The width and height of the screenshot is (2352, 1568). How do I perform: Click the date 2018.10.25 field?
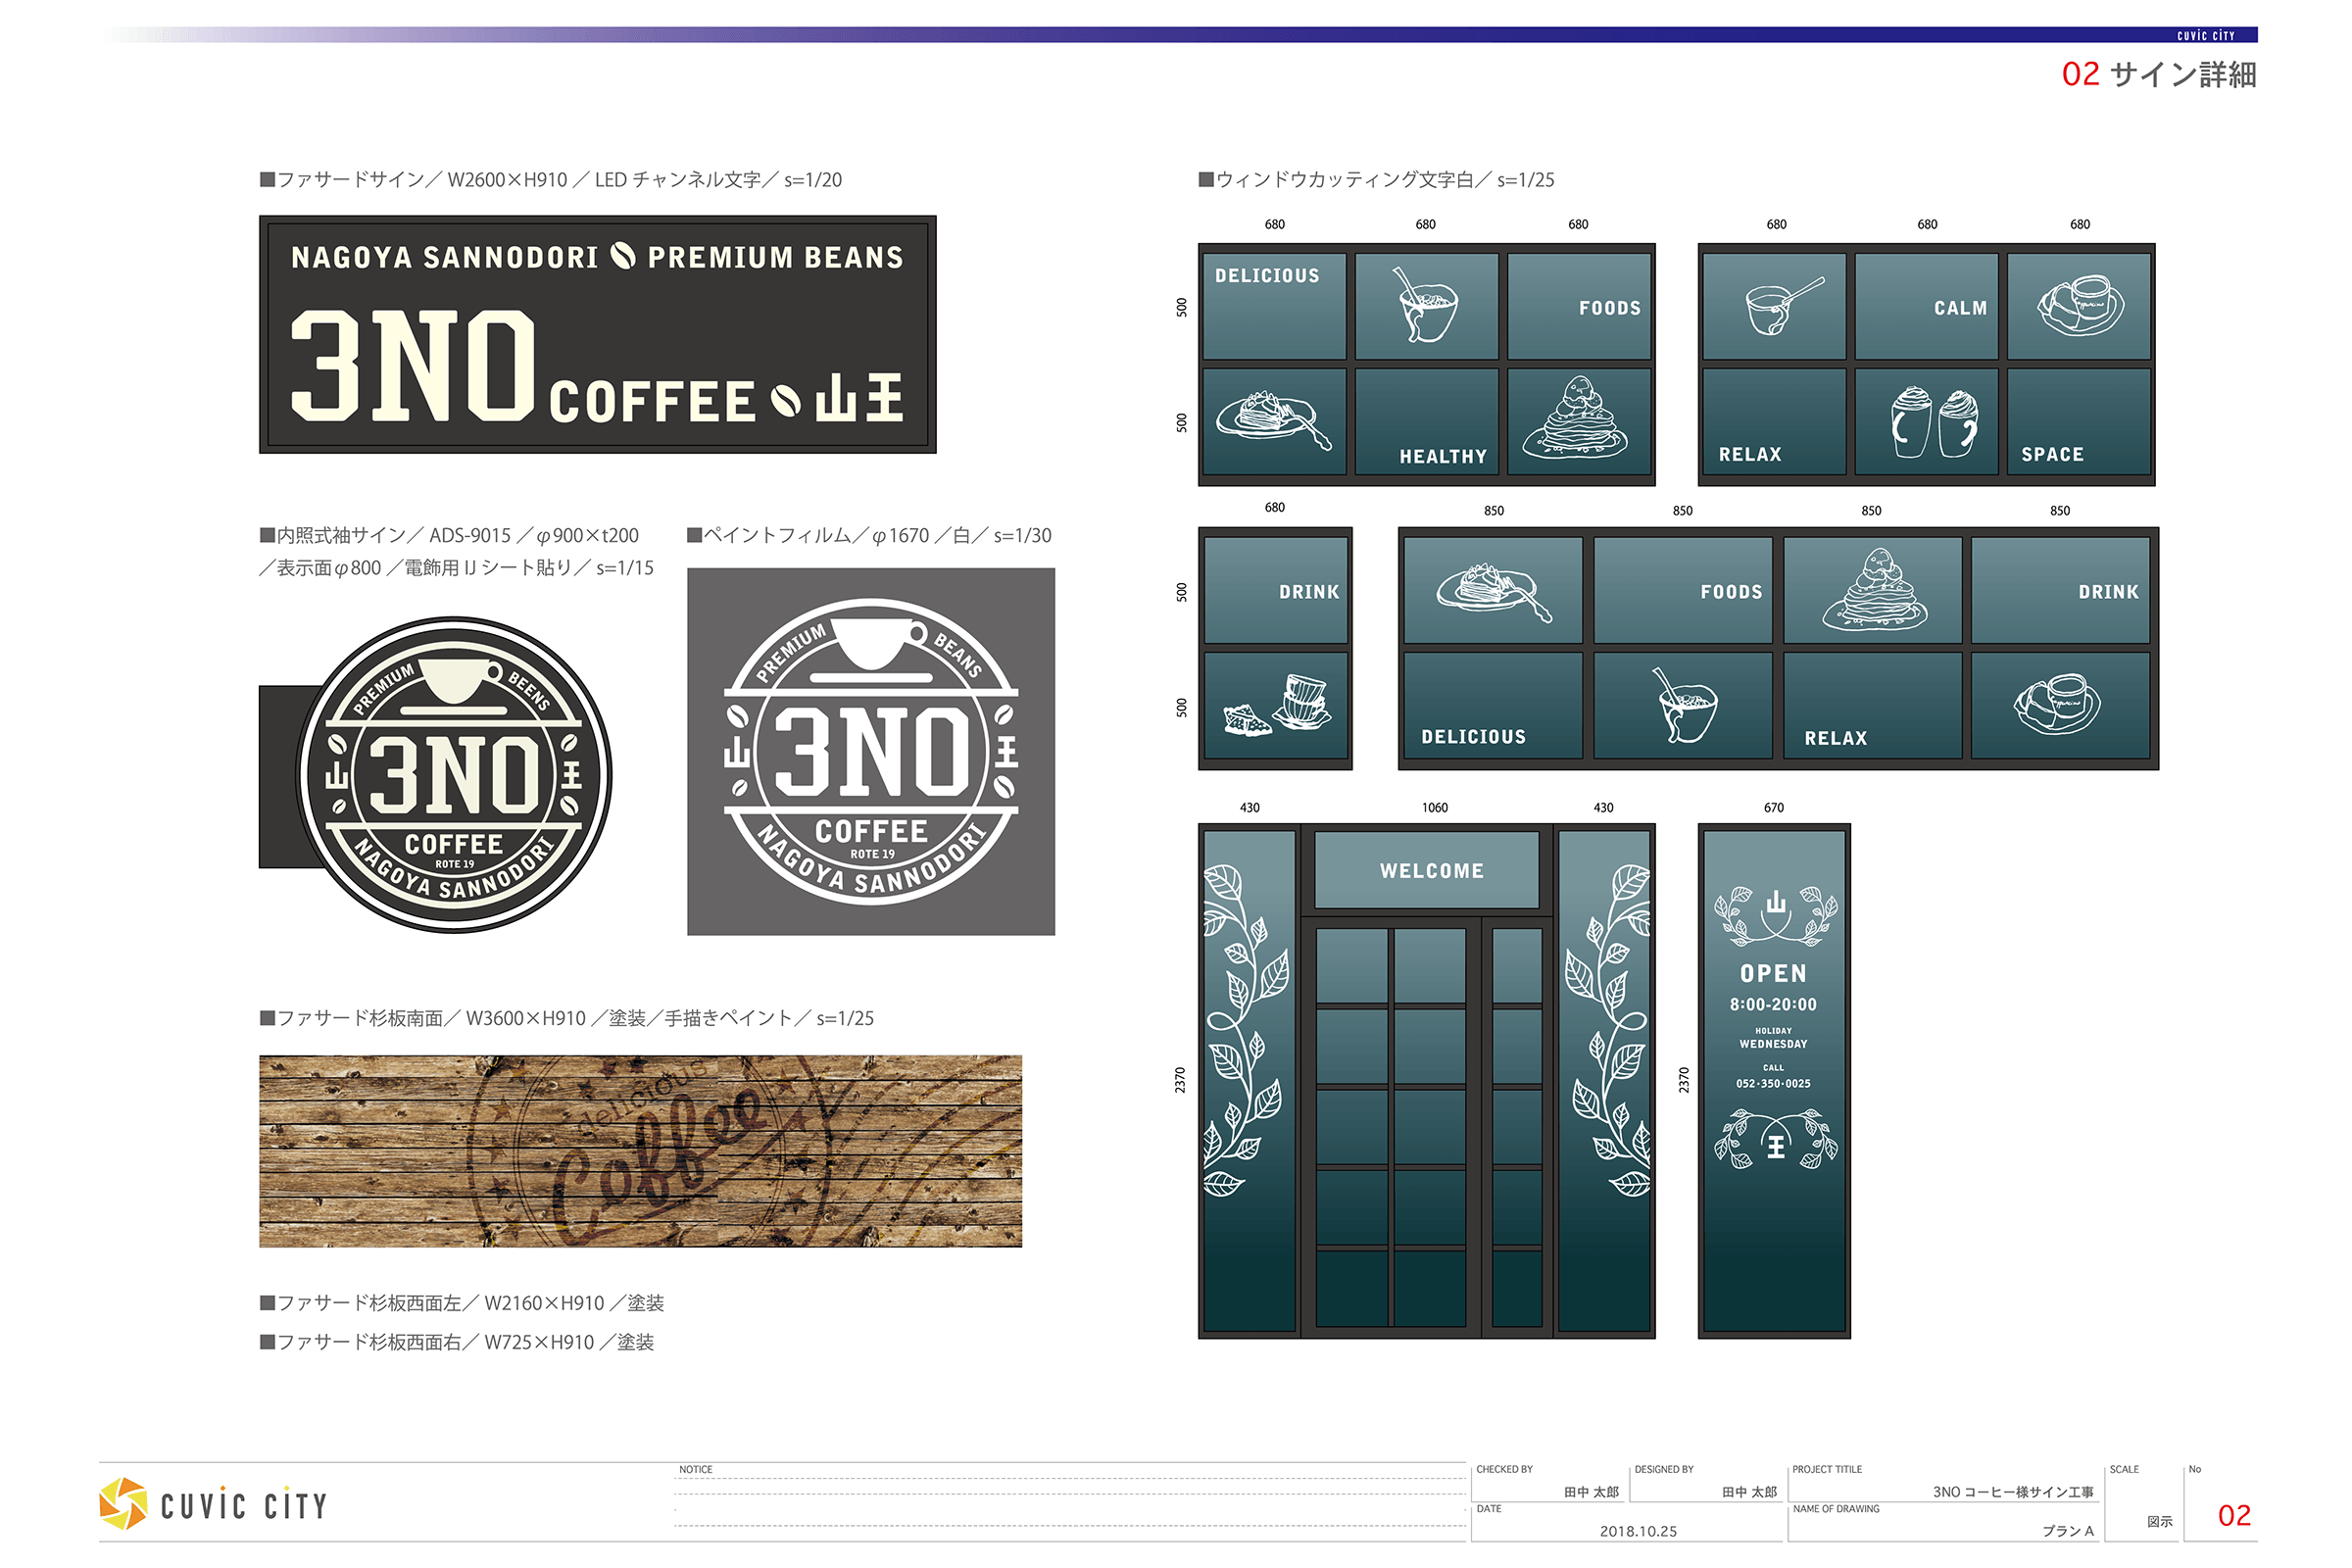click(x=1637, y=1530)
